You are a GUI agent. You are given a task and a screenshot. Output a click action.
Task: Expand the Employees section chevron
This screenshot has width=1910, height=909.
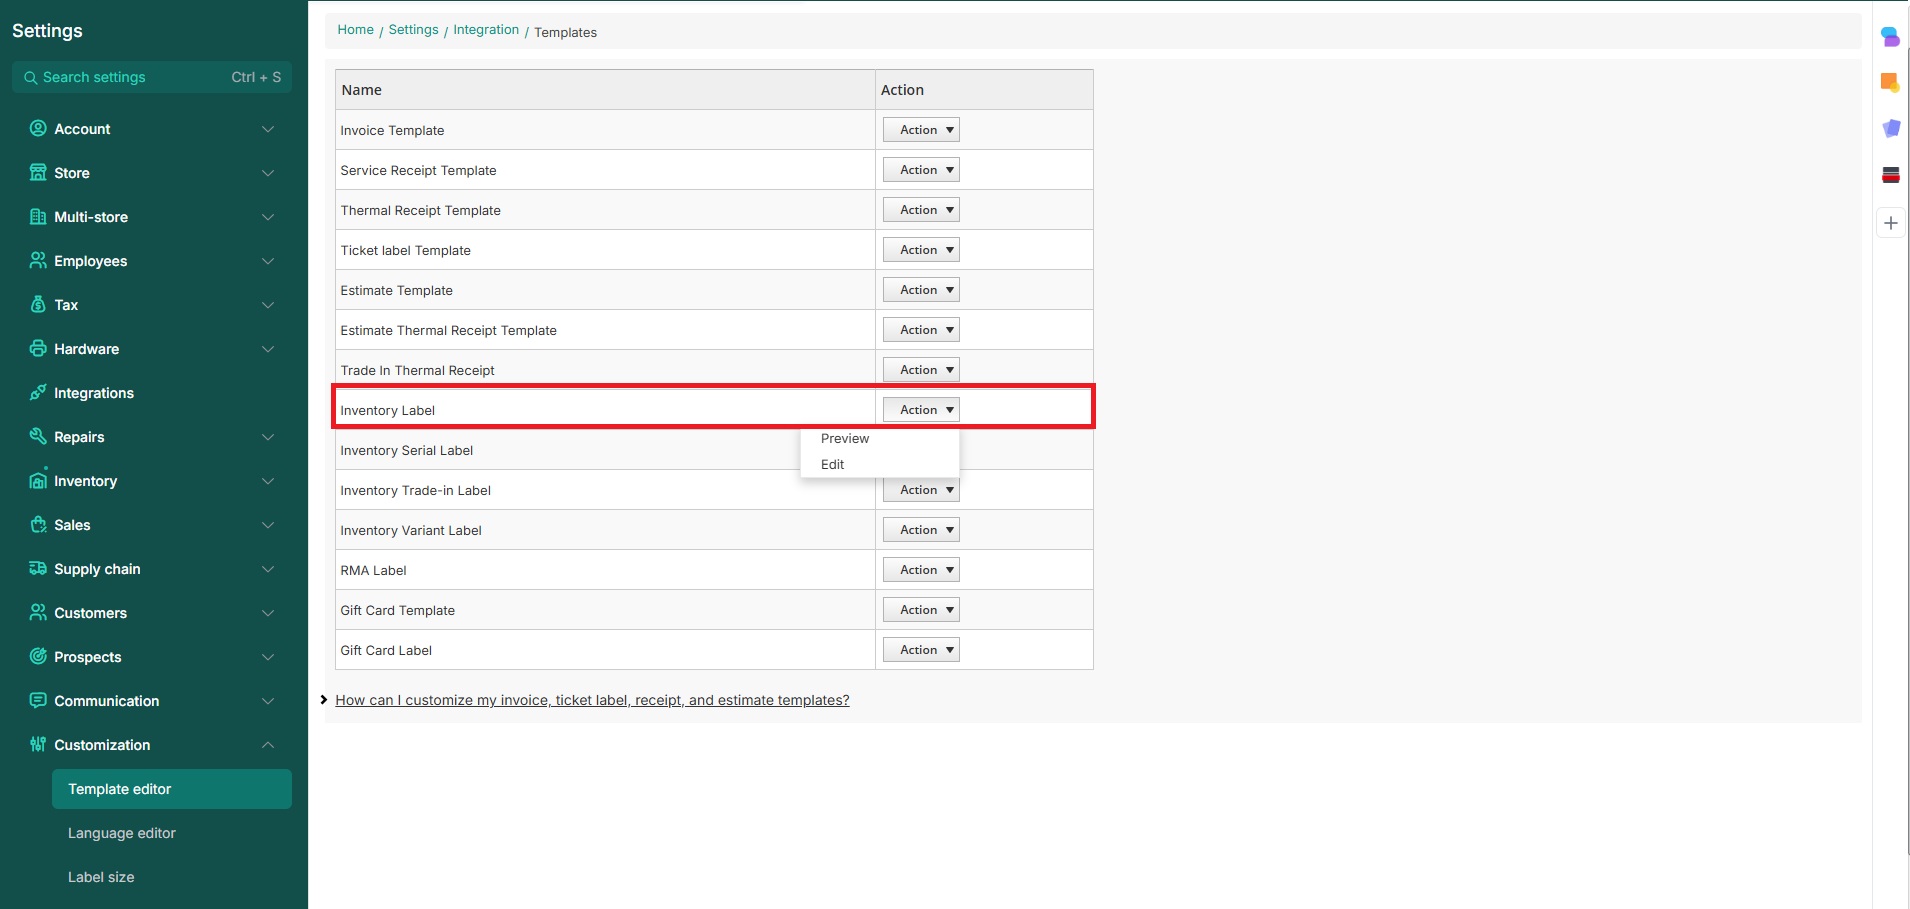(x=267, y=261)
